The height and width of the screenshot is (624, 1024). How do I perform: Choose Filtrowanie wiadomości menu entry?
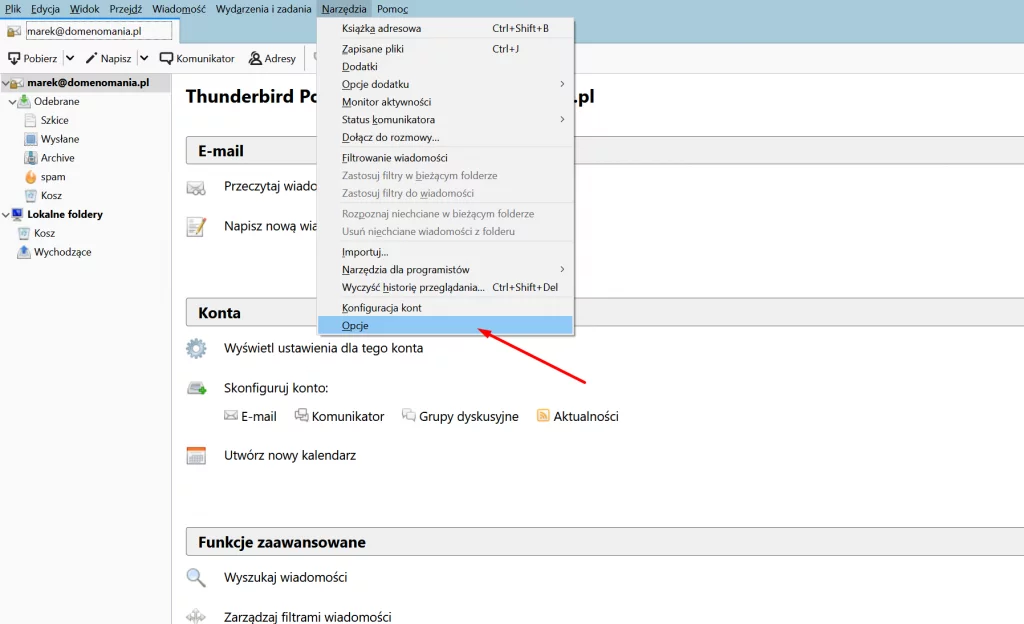coord(445,158)
